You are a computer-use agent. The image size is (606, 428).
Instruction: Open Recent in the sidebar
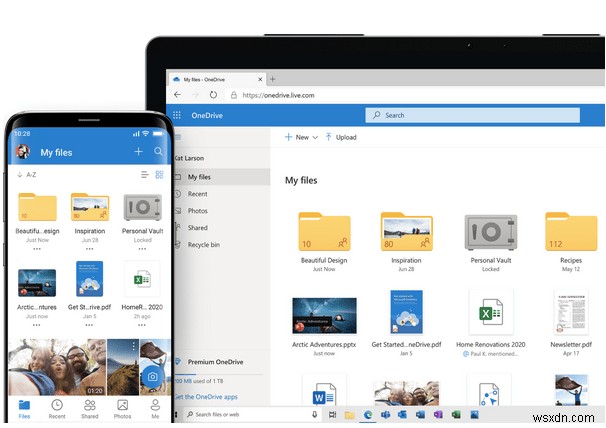pos(197,194)
